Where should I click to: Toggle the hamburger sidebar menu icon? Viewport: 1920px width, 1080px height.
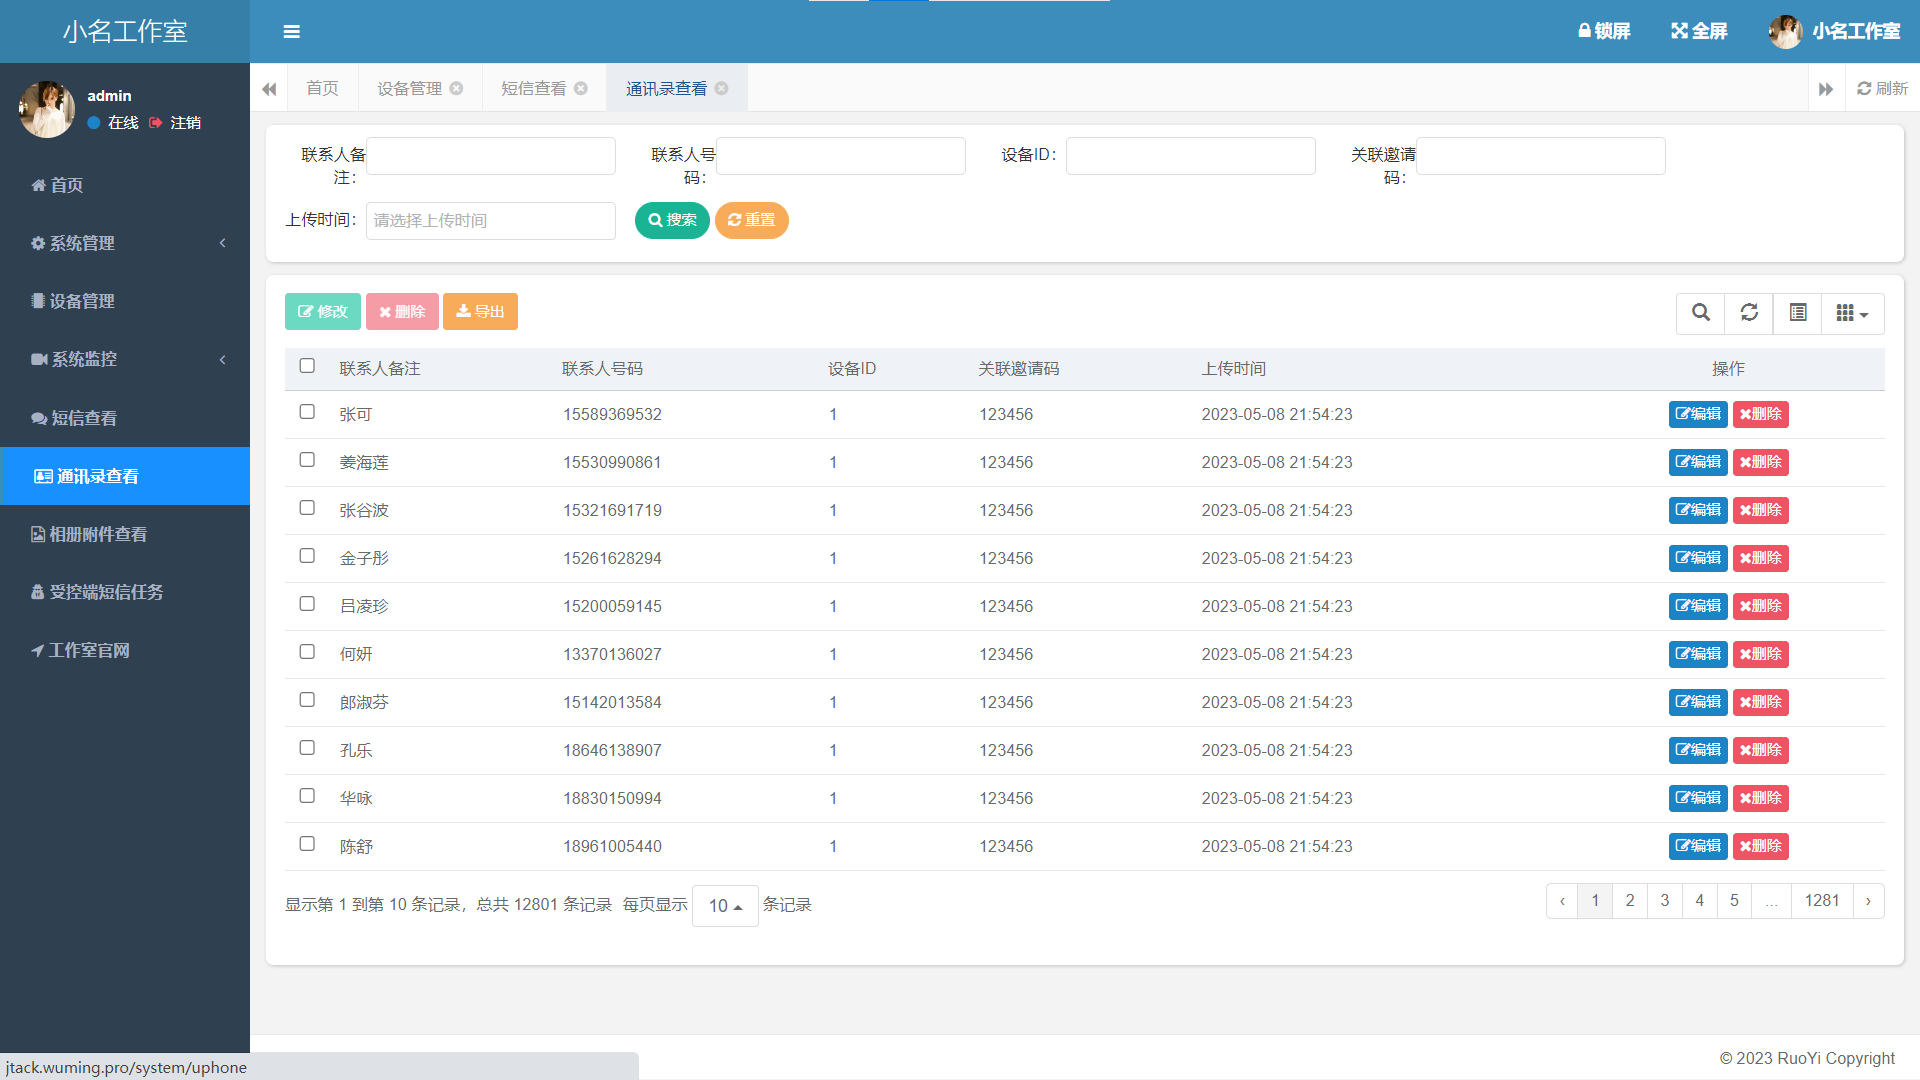click(x=291, y=32)
